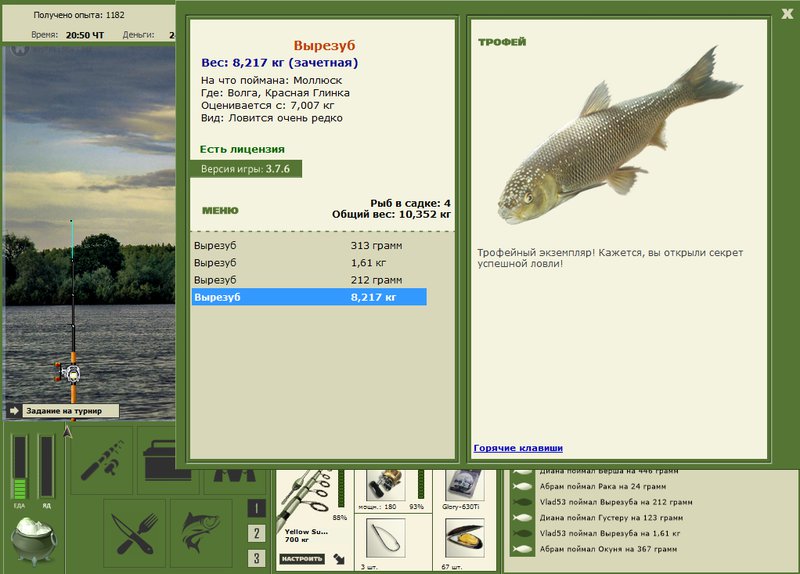
Task: Click the Версия игры: 3.7.6 label
Action: (x=245, y=169)
